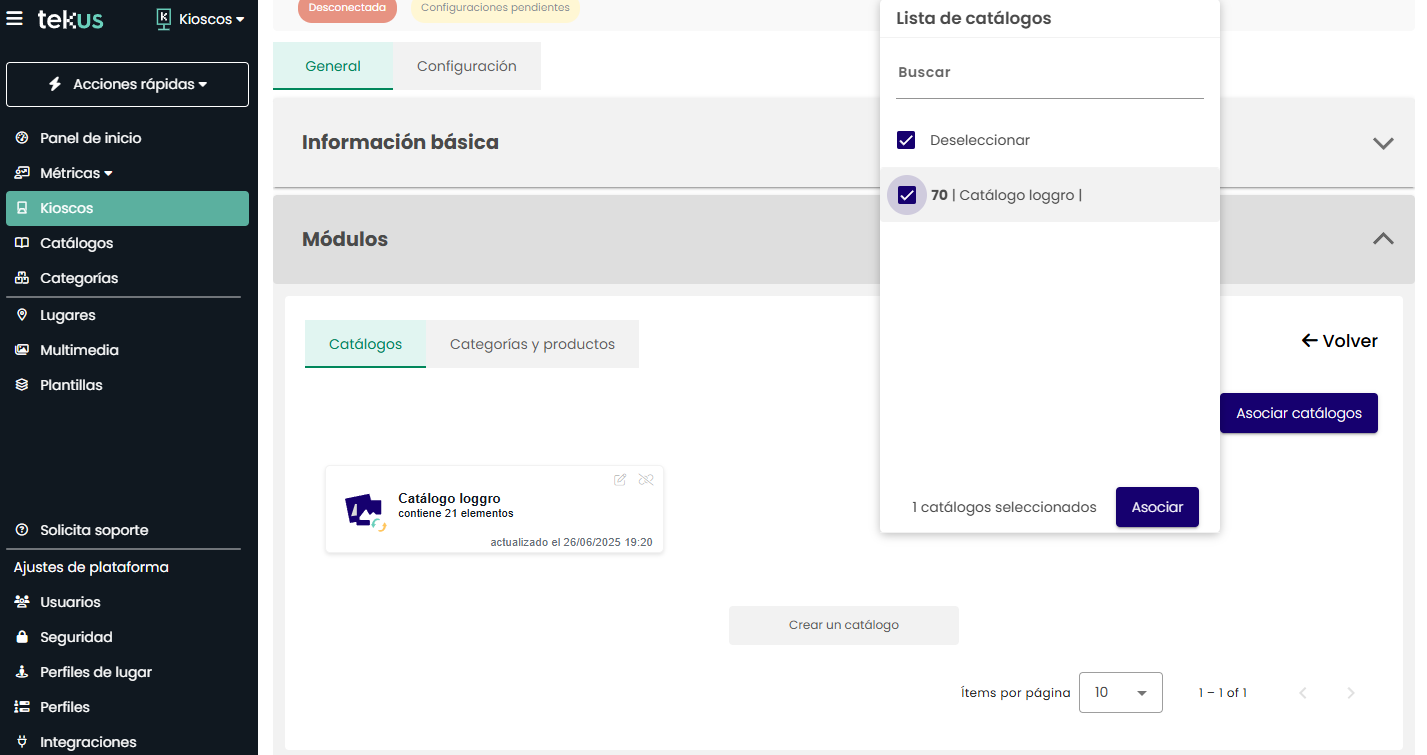Switch to the Configuración tab
The width and height of the screenshot is (1427, 755).
coord(466,66)
